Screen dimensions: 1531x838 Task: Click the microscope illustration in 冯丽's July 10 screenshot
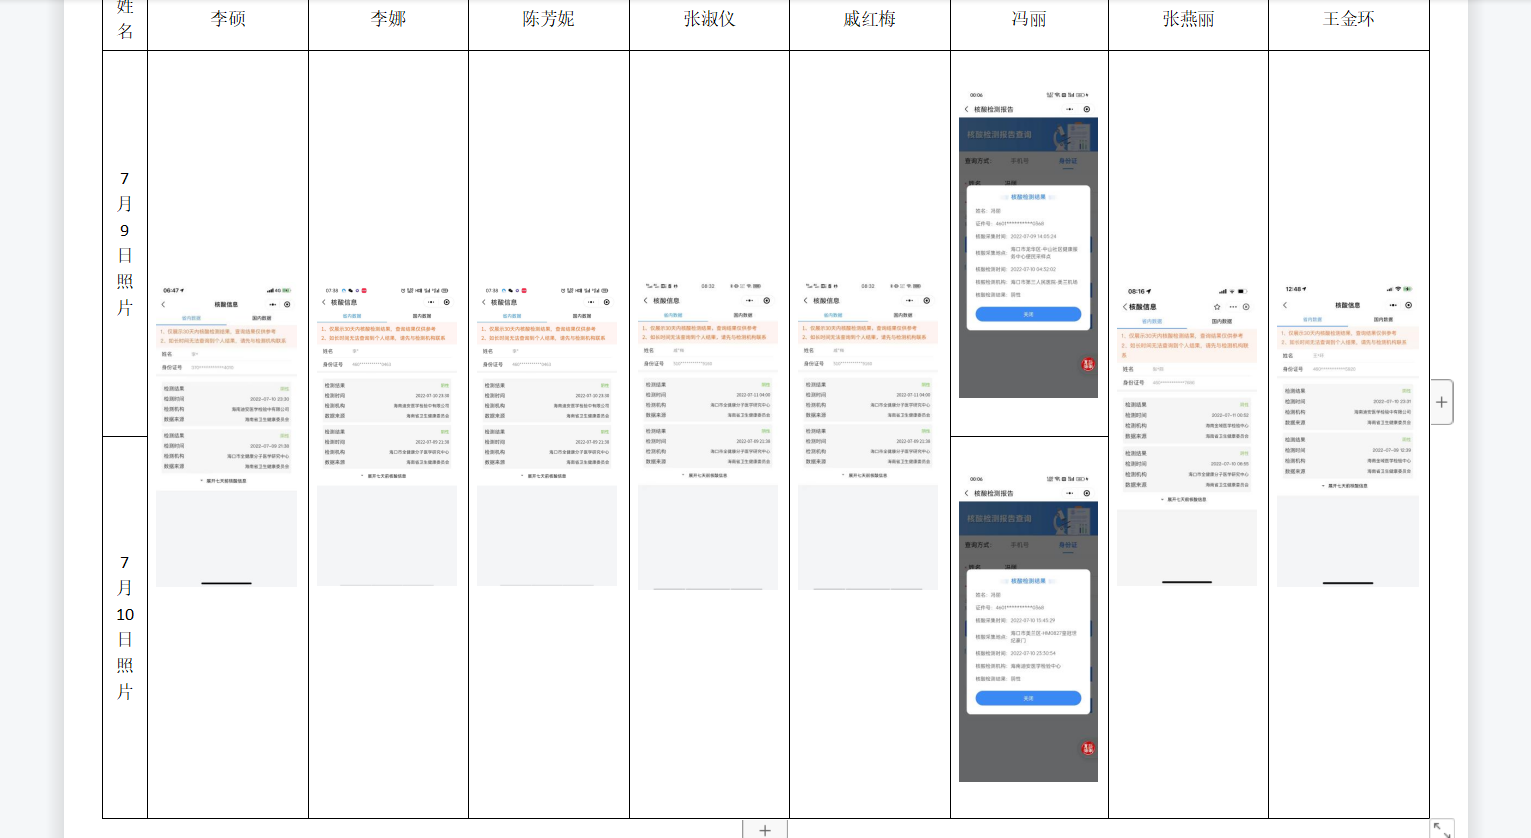point(1076,519)
